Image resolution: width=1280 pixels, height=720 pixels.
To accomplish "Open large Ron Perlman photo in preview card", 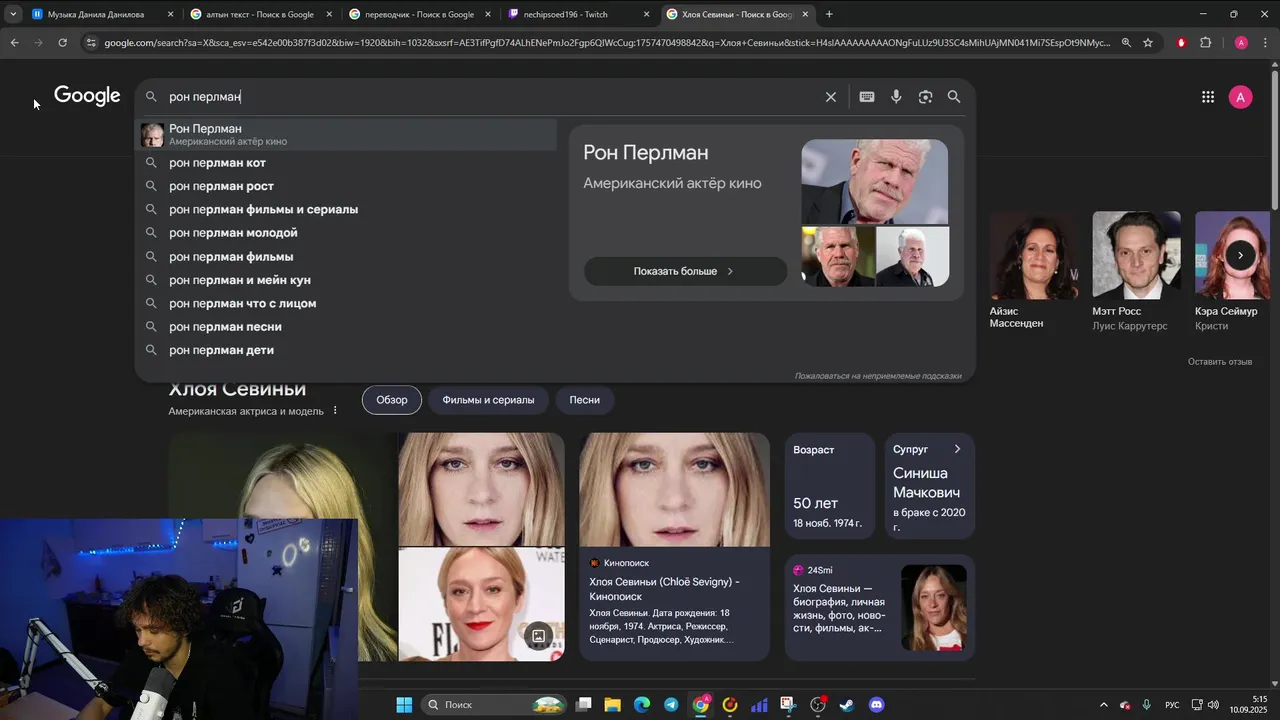I will point(875,182).
